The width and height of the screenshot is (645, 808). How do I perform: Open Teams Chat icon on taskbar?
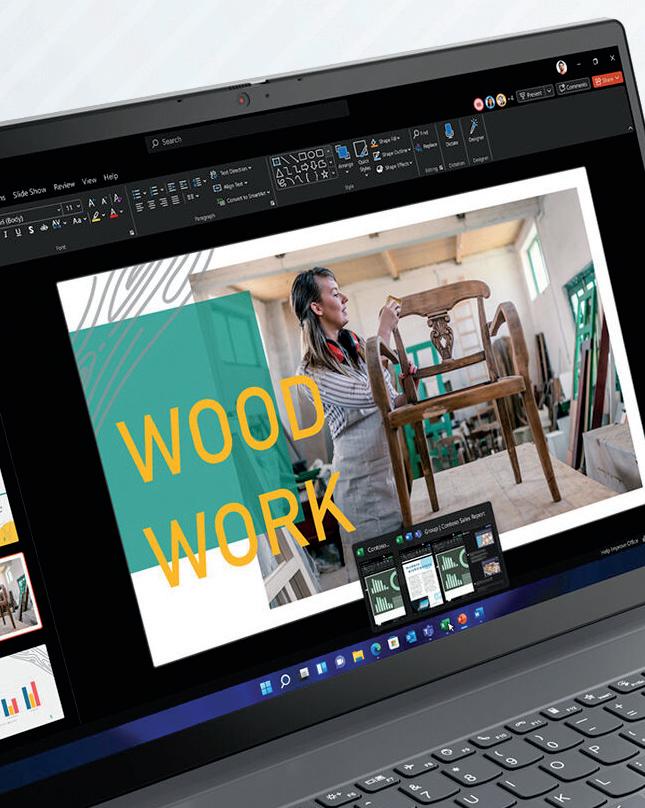(x=340, y=662)
